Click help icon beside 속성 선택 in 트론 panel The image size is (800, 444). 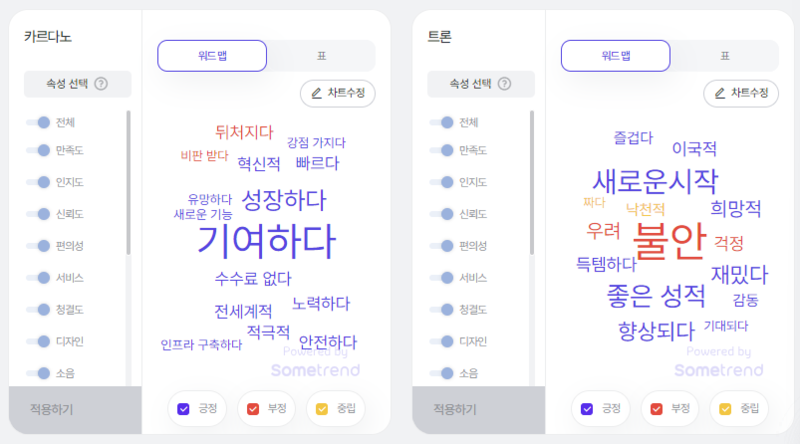[x=504, y=84]
